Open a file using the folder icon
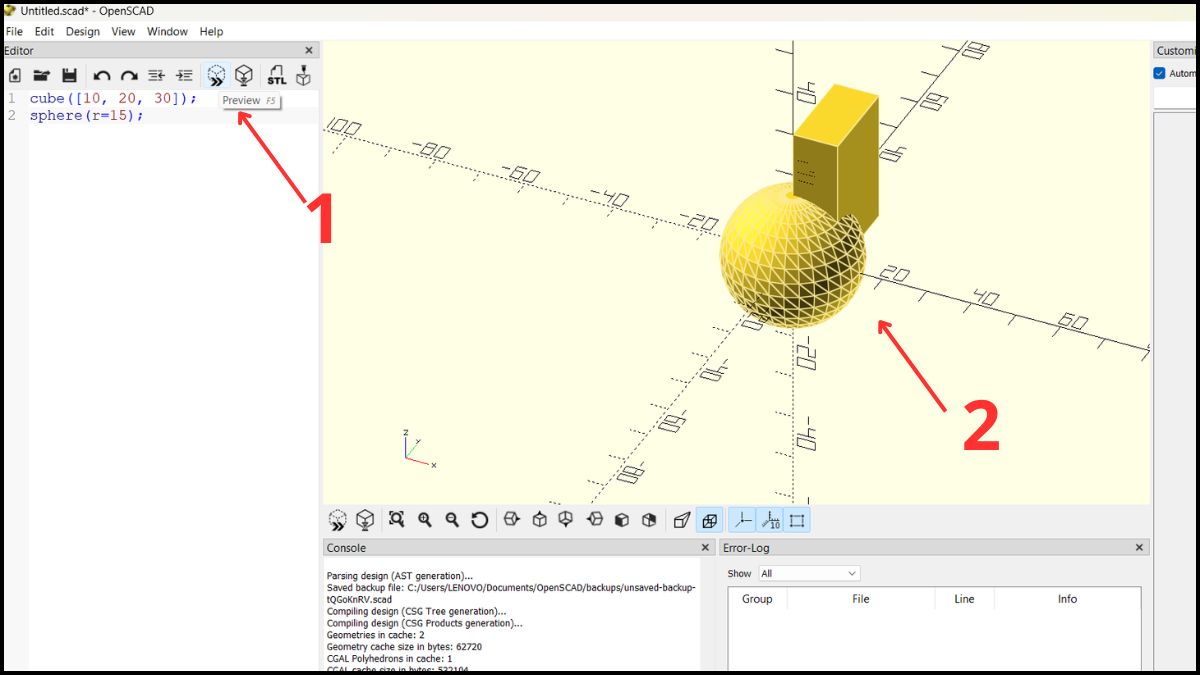 tap(42, 75)
